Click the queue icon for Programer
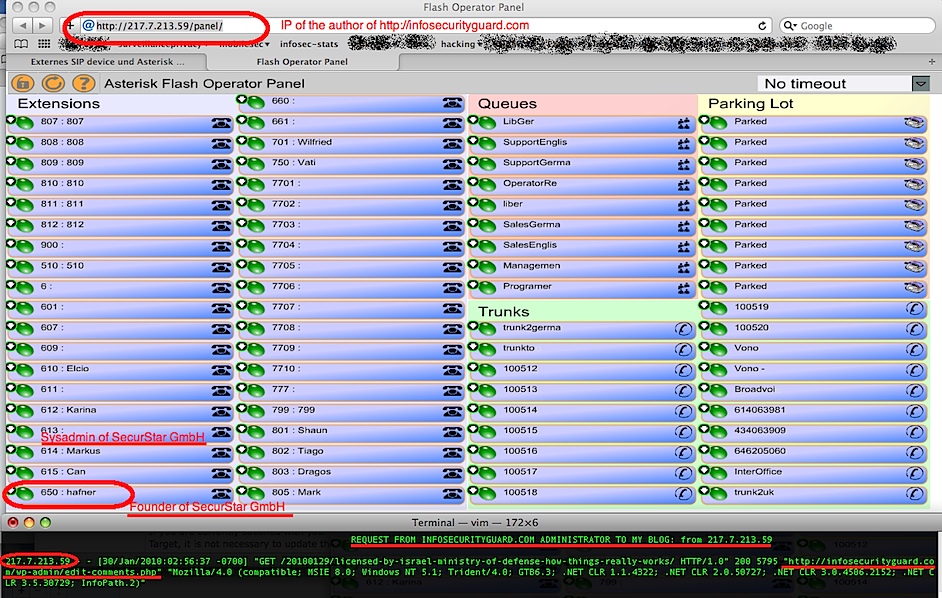The image size is (942, 598). pyautogui.click(x=684, y=288)
